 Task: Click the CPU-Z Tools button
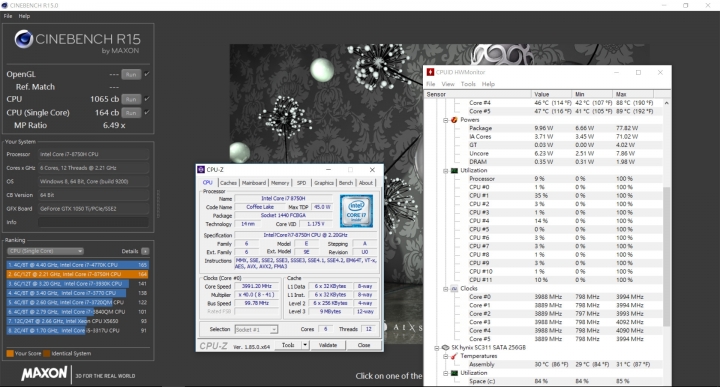[288, 345]
